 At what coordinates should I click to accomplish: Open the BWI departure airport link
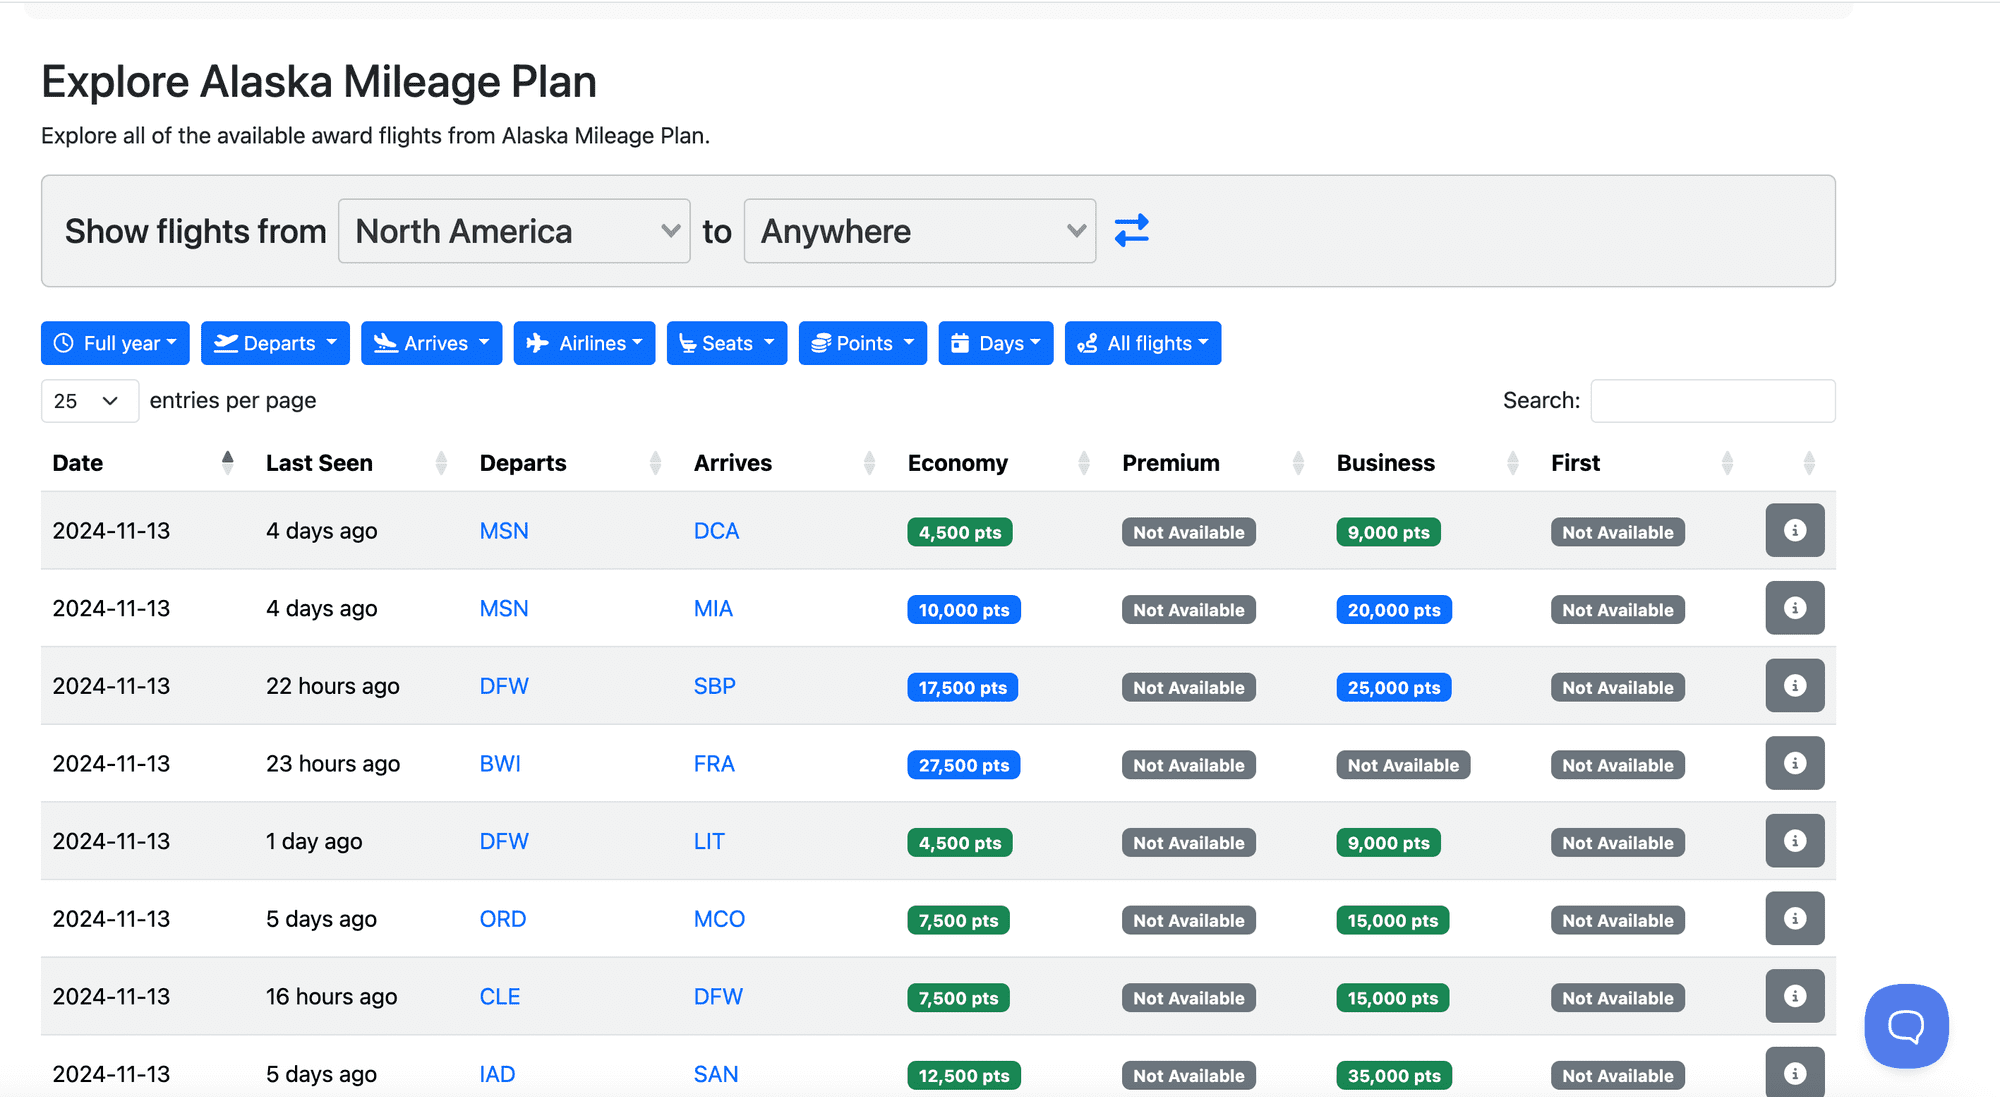[x=500, y=764]
